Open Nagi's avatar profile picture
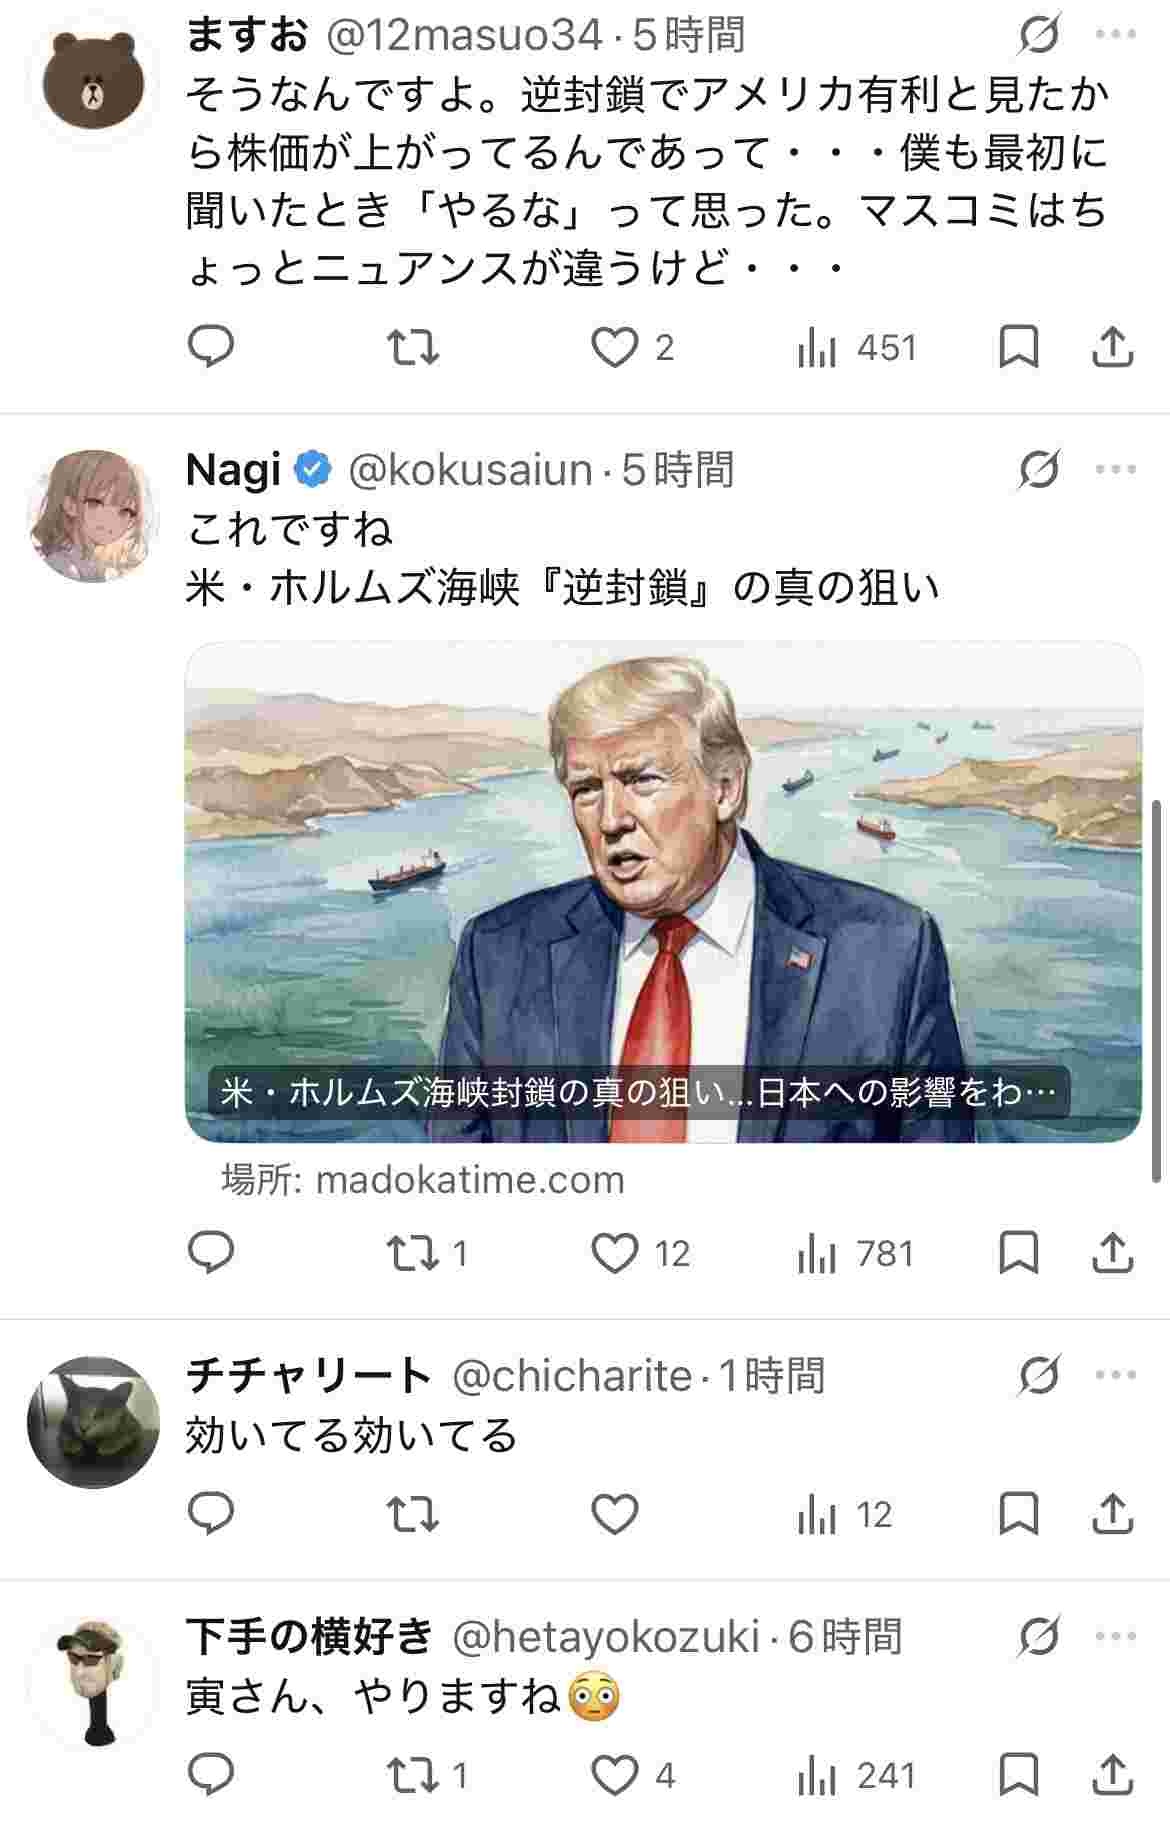The width and height of the screenshot is (1170, 1841). 93,515
